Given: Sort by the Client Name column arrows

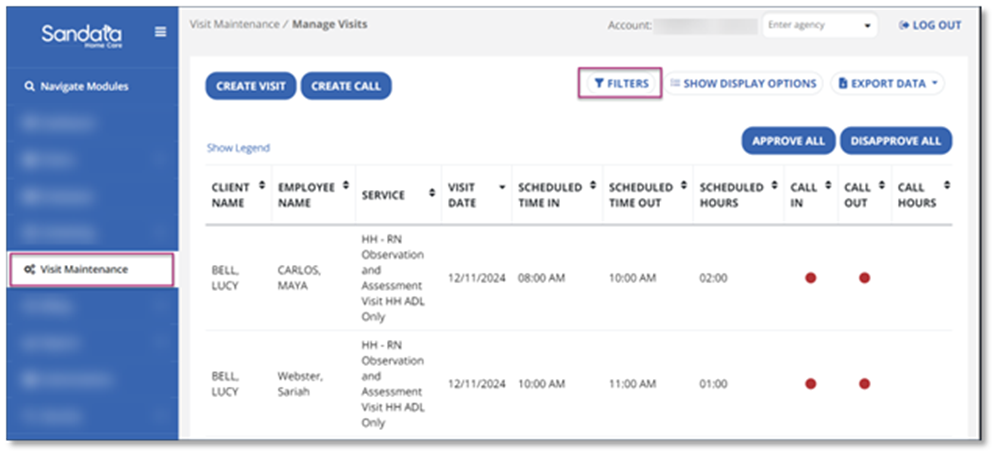Looking at the screenshot, I should (262, 187).
